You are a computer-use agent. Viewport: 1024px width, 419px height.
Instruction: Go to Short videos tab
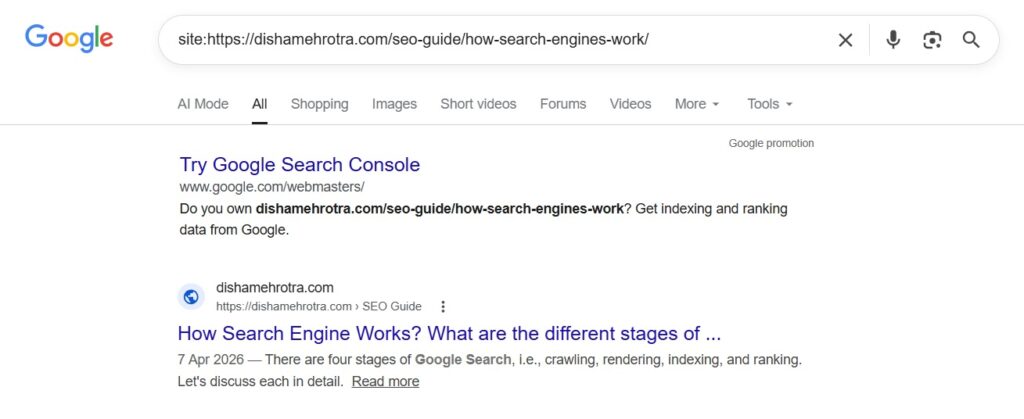[478, 104]
